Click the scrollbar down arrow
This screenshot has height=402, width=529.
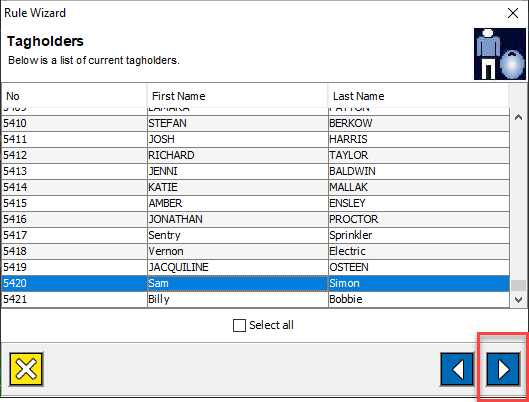point(519,299)
